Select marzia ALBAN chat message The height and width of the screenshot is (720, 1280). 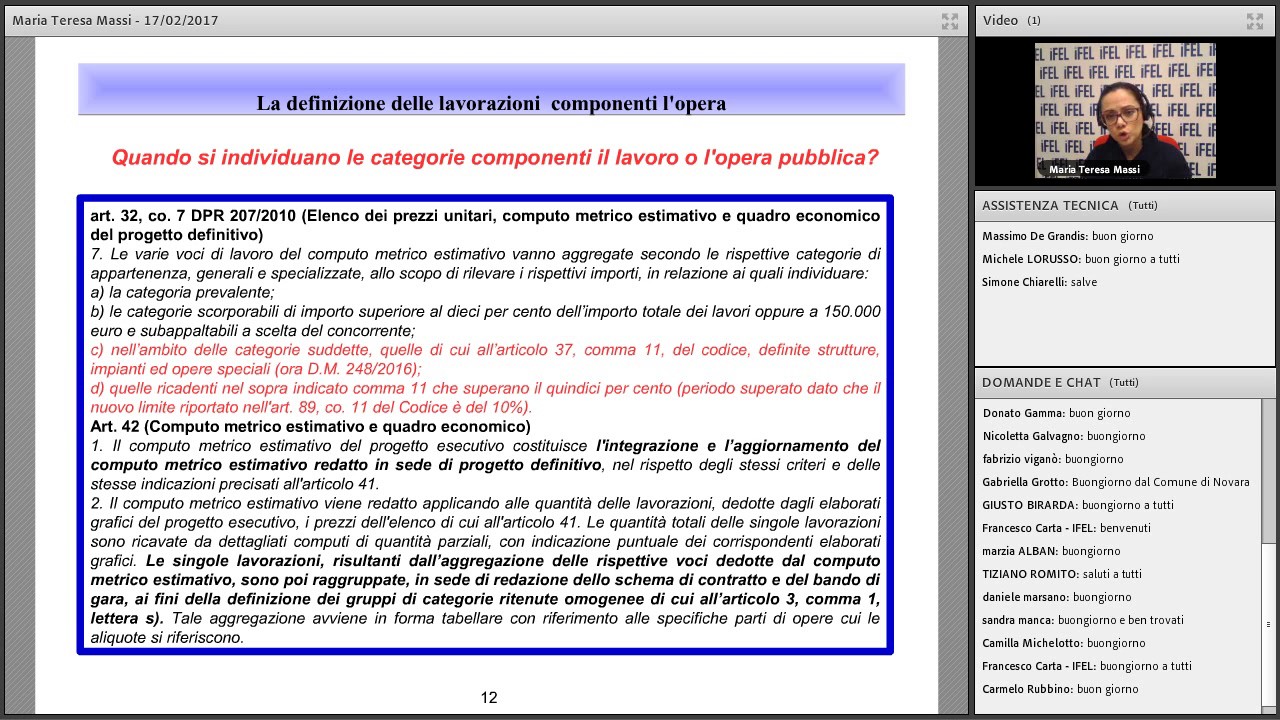click(1052, 551)
